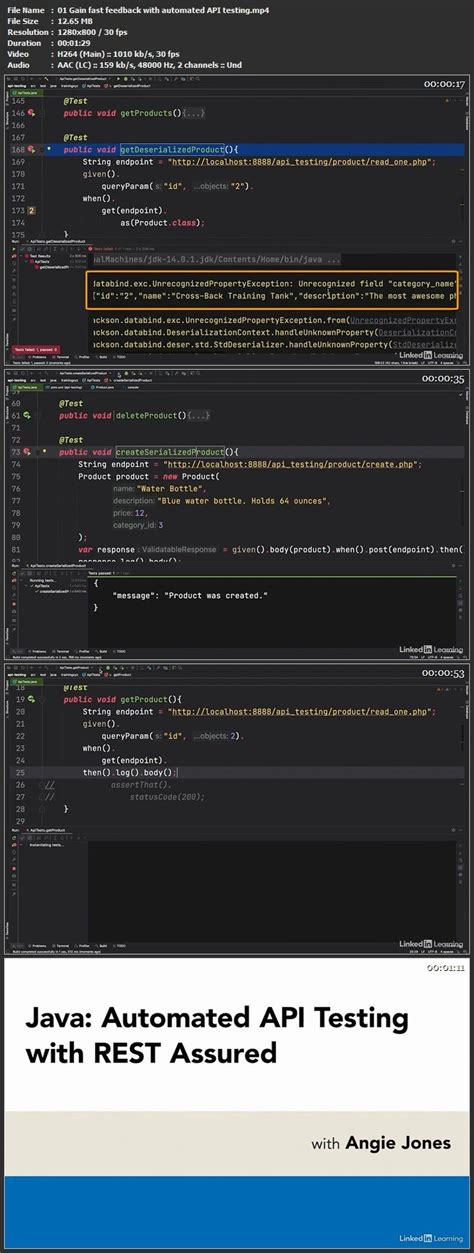The height and width of the screenshot is (1253, 474).
Task: Expand folded body of getProducts method
Action: [x=192, y=112]
